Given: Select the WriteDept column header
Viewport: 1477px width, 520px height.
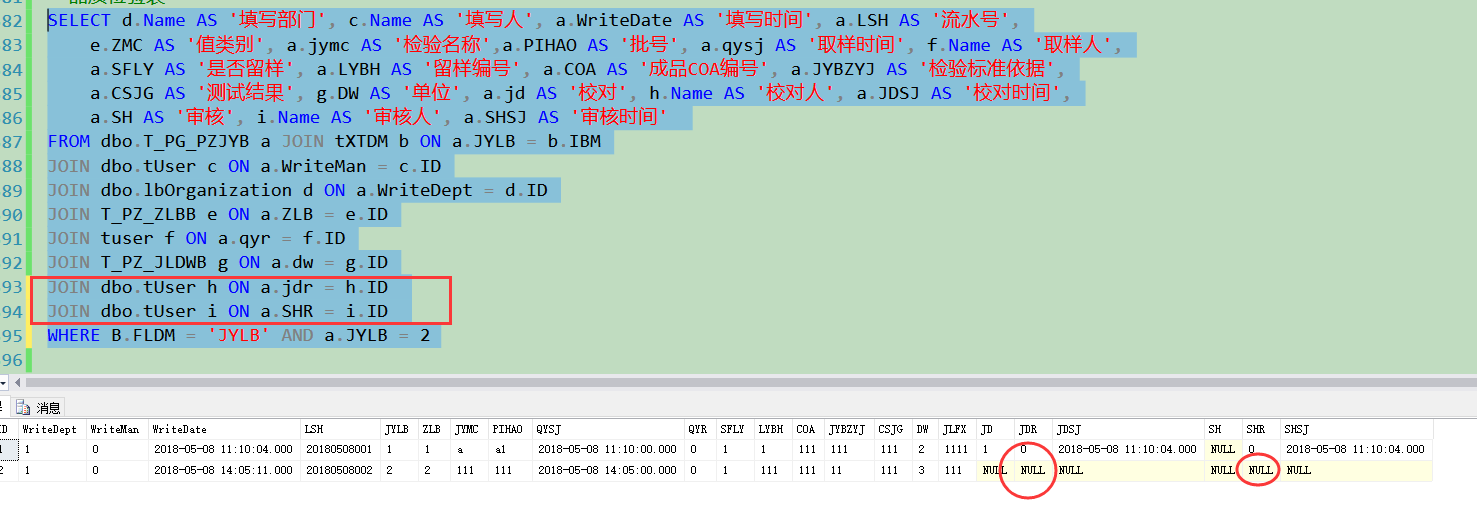Looking at the screenshot, I should [x=51, y=430].
